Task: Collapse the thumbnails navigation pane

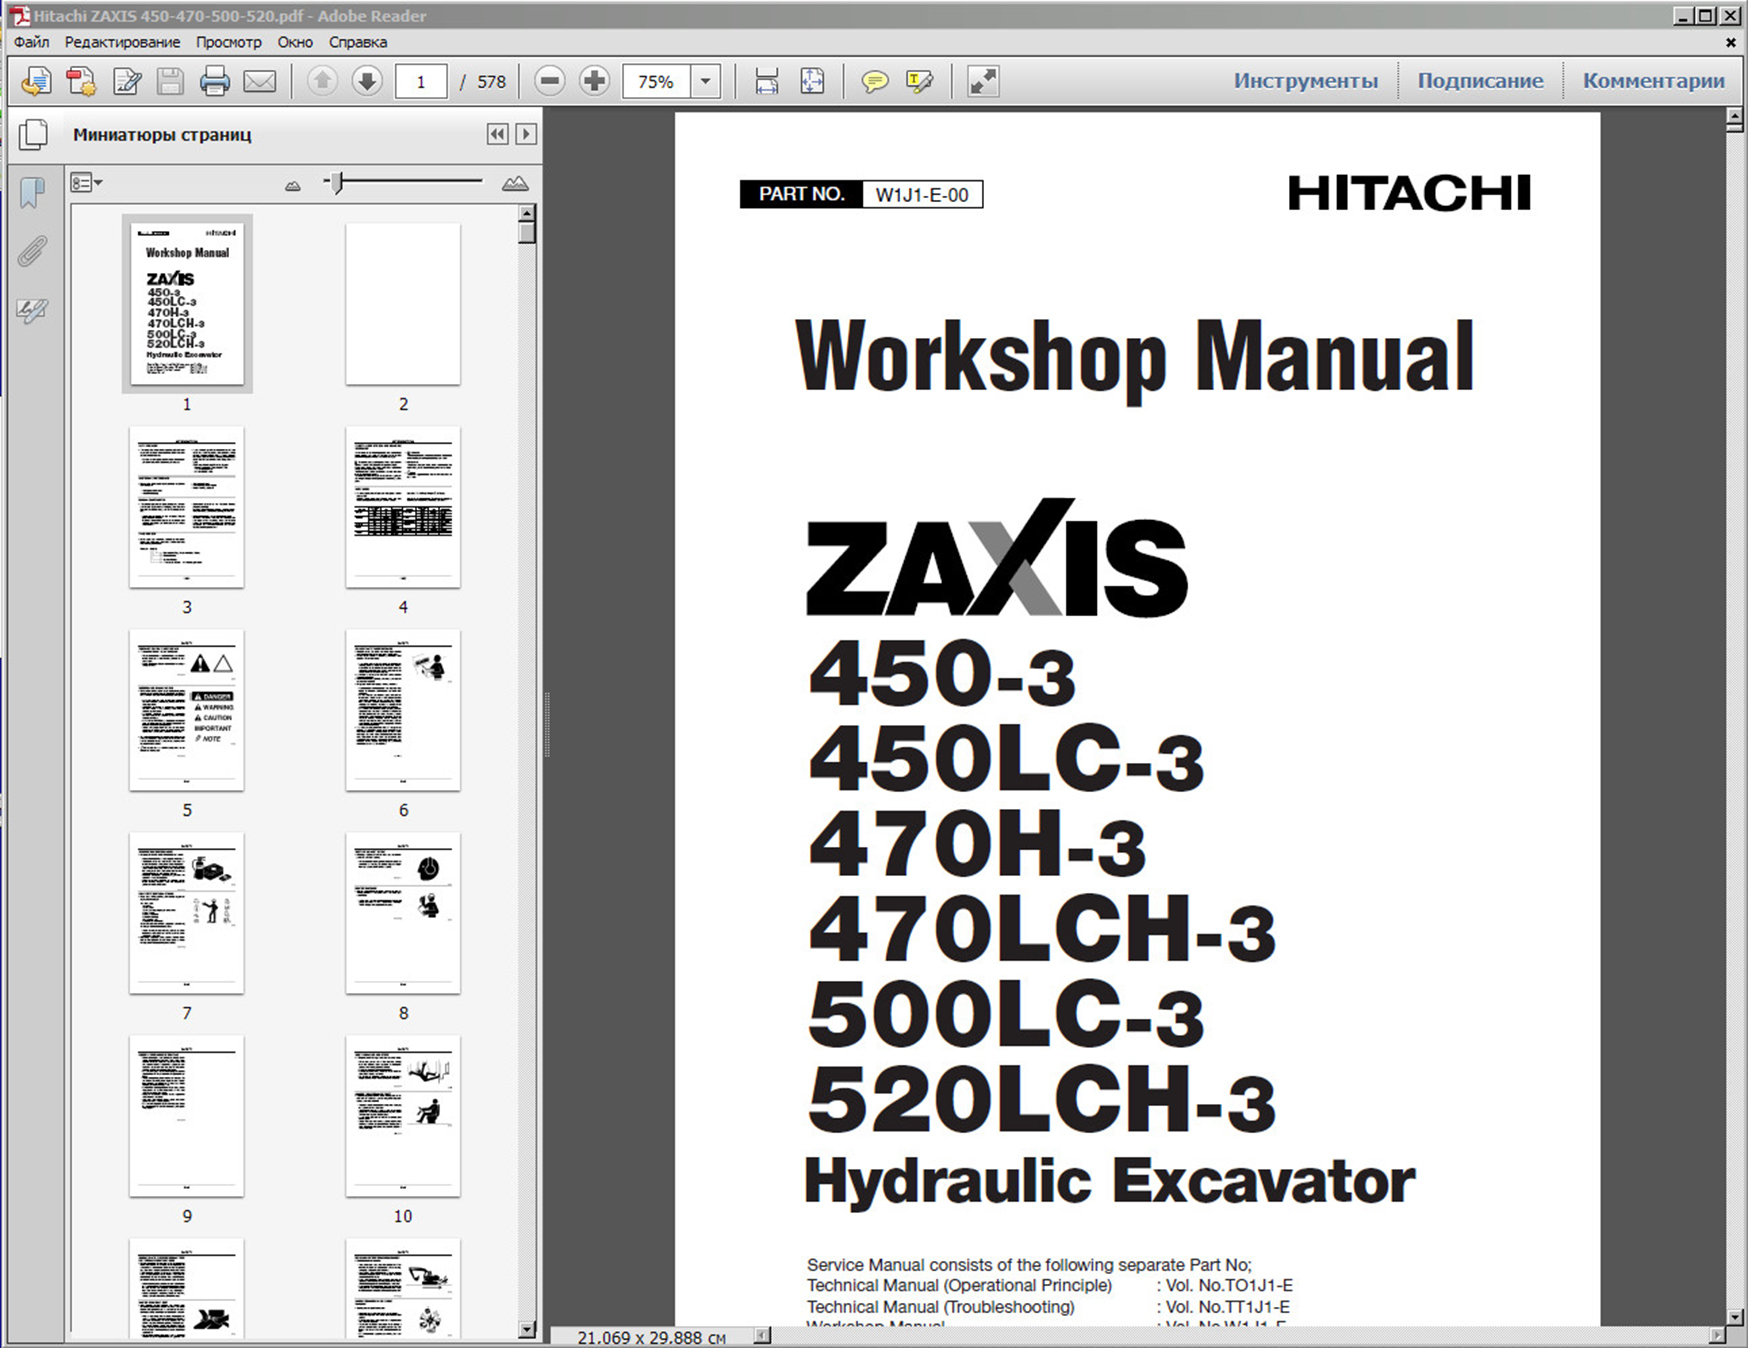Action: tap(497, 134)
